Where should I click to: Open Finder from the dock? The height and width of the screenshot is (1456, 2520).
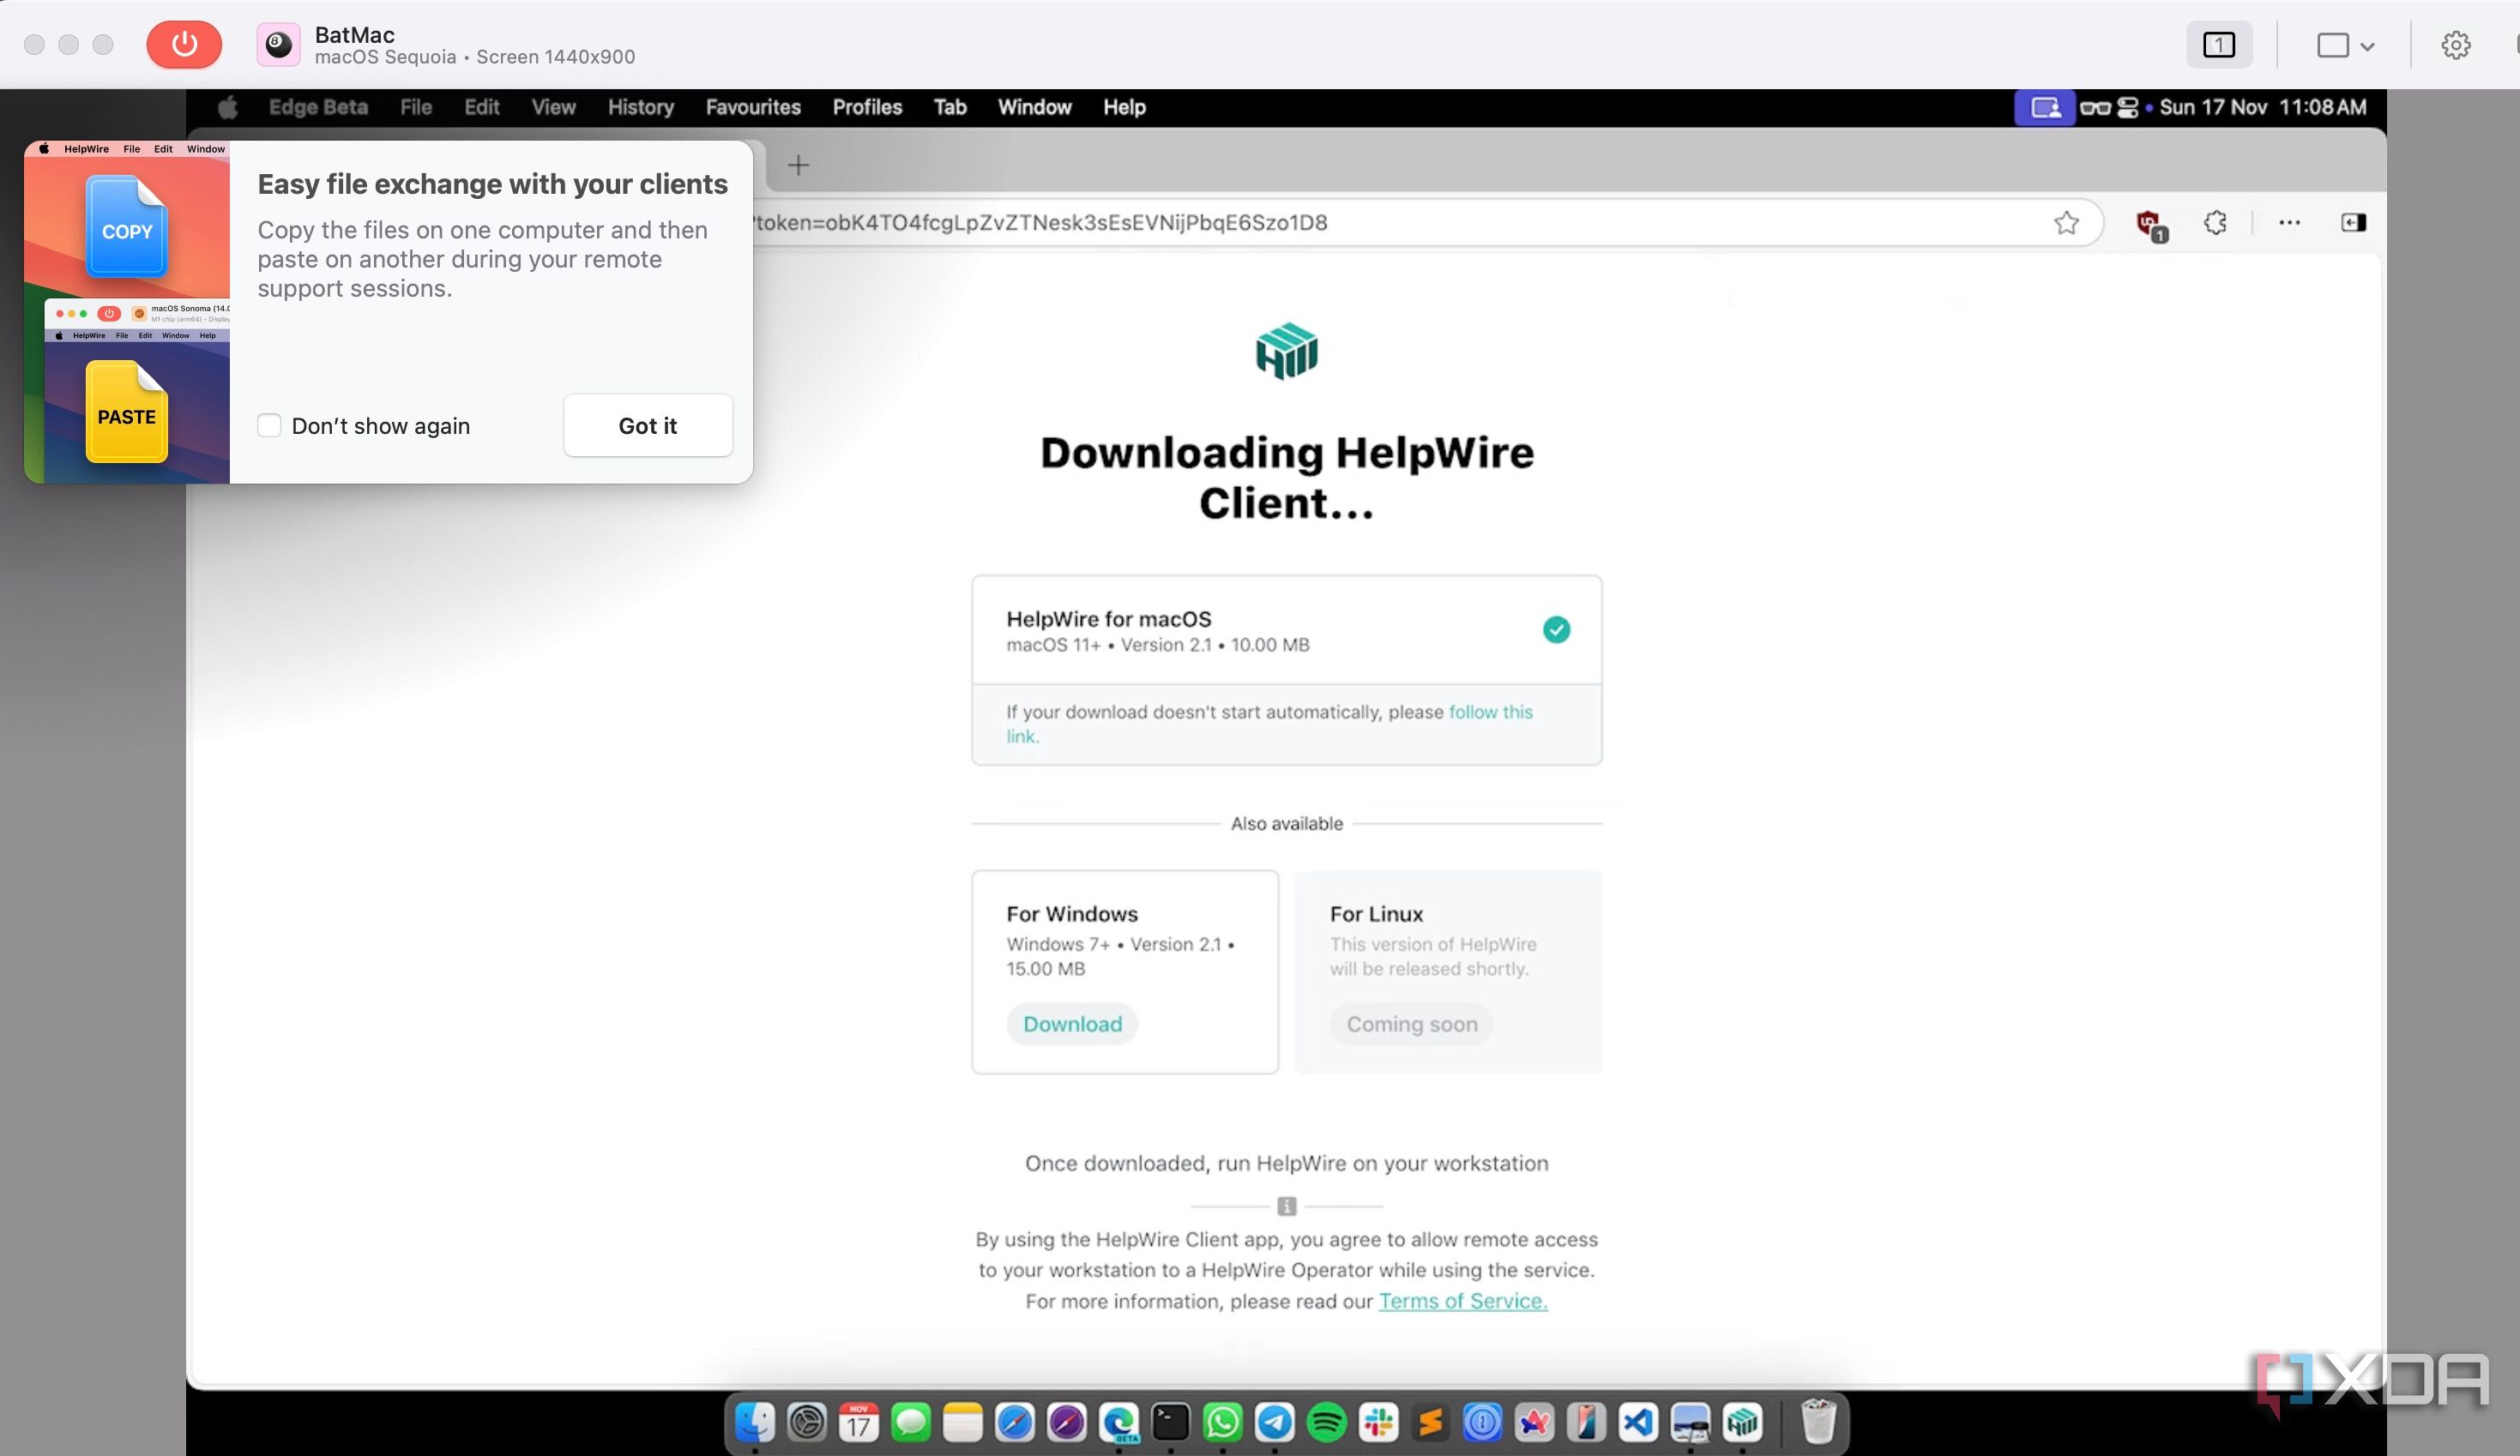[755, 1421]
